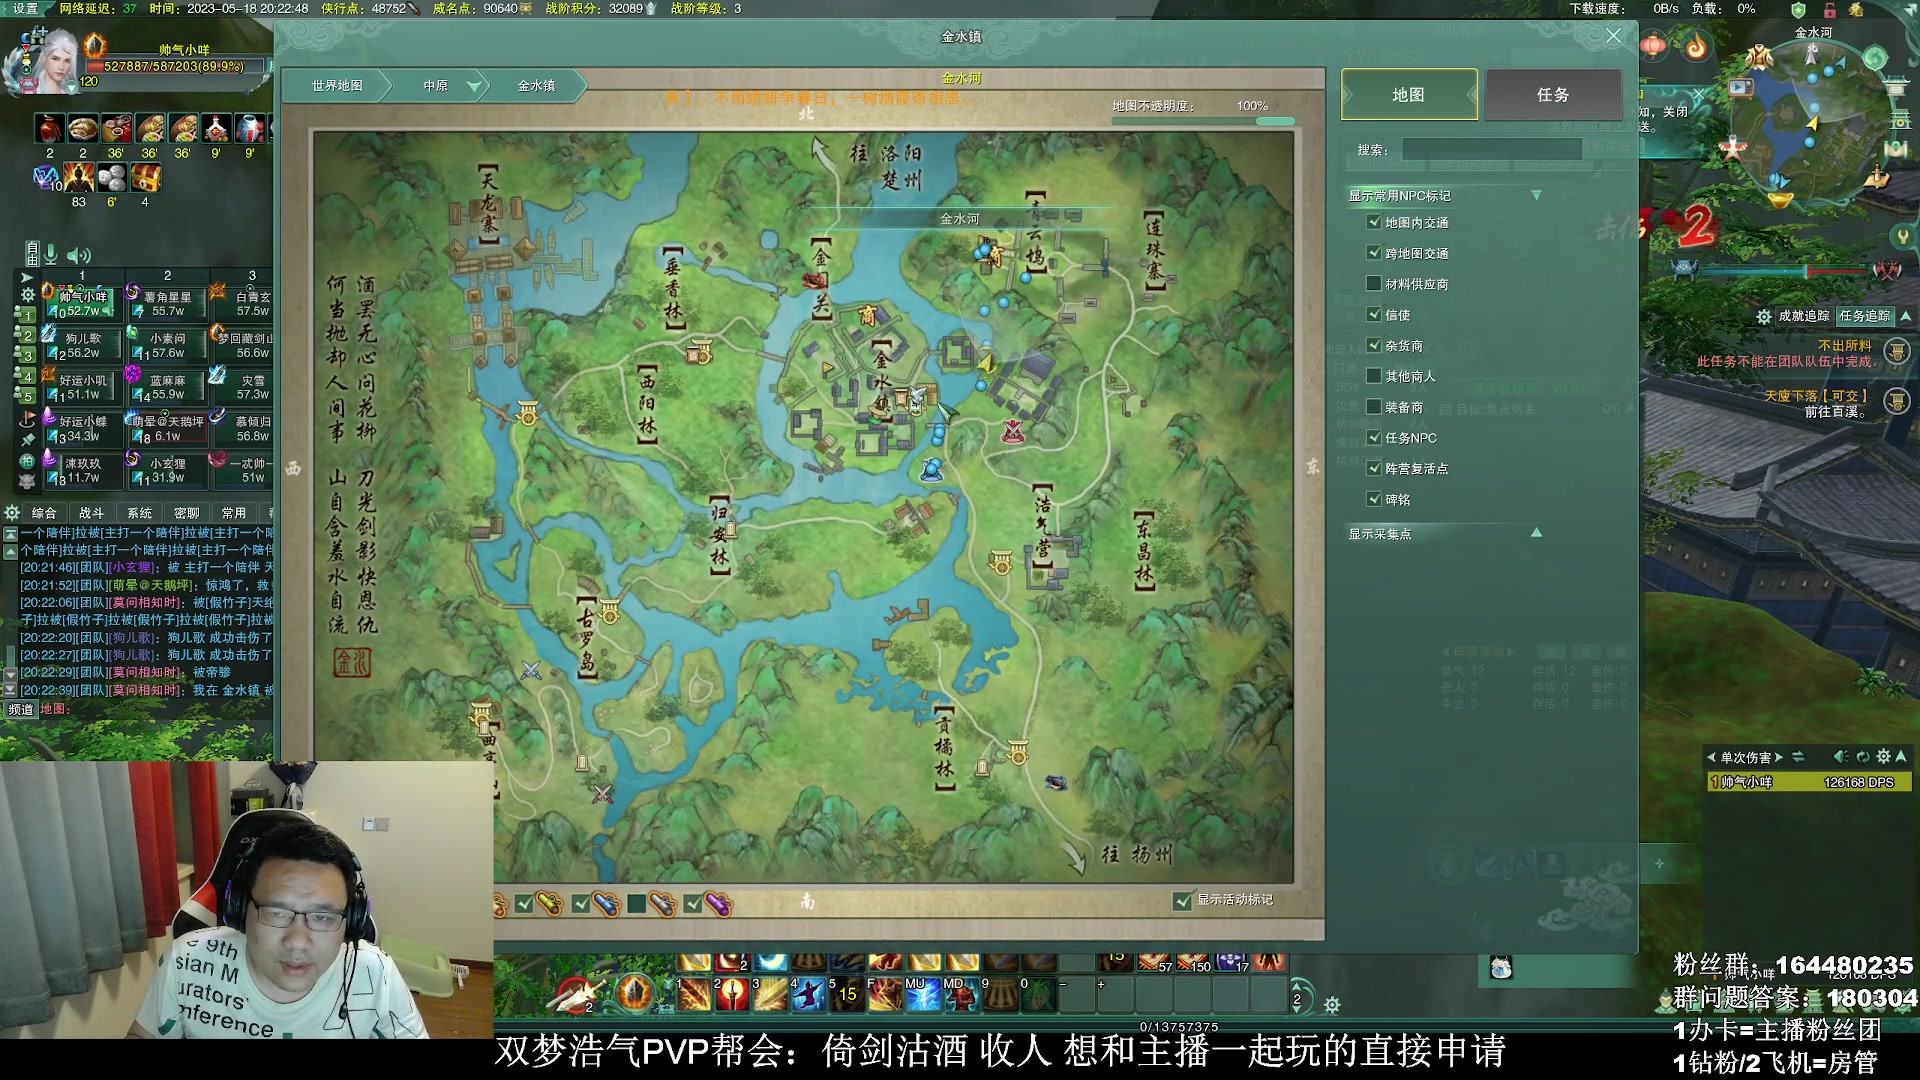Toggle the 阵营复活点 checkbox

tap(1374, 468)
